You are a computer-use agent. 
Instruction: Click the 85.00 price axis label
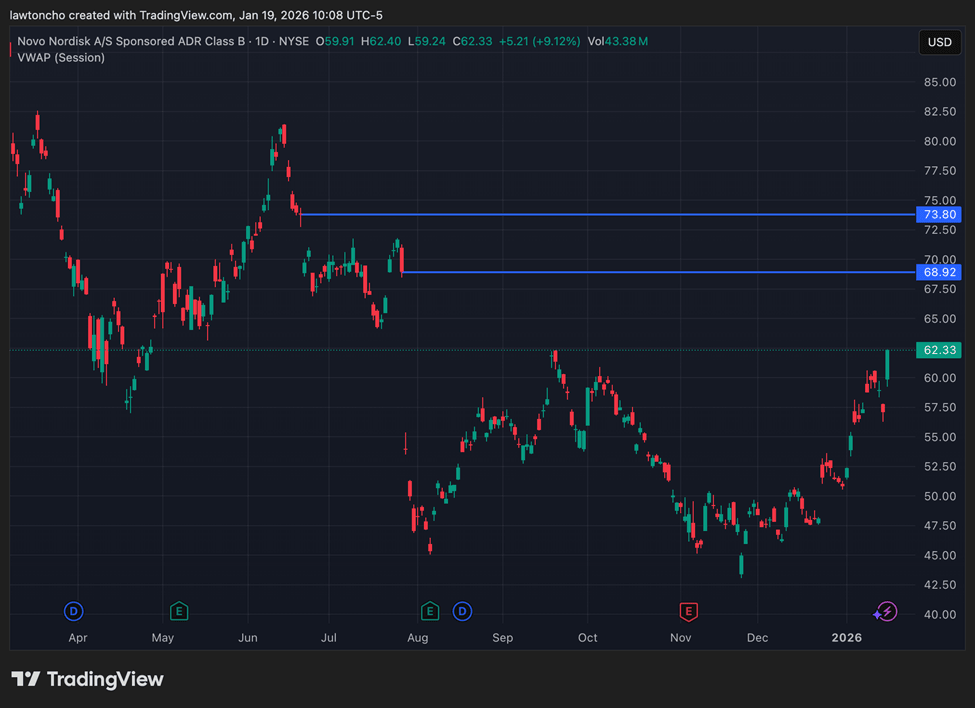coord(940,82)
